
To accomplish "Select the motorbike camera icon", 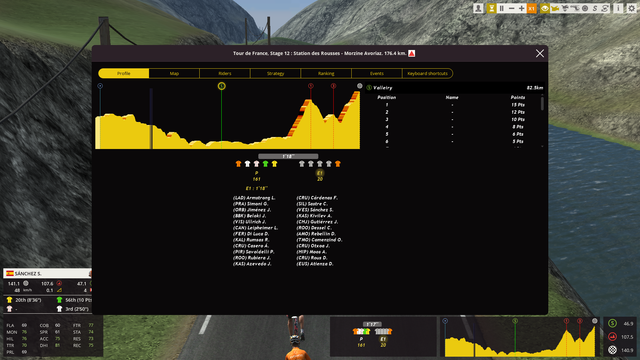I will 565,8.
